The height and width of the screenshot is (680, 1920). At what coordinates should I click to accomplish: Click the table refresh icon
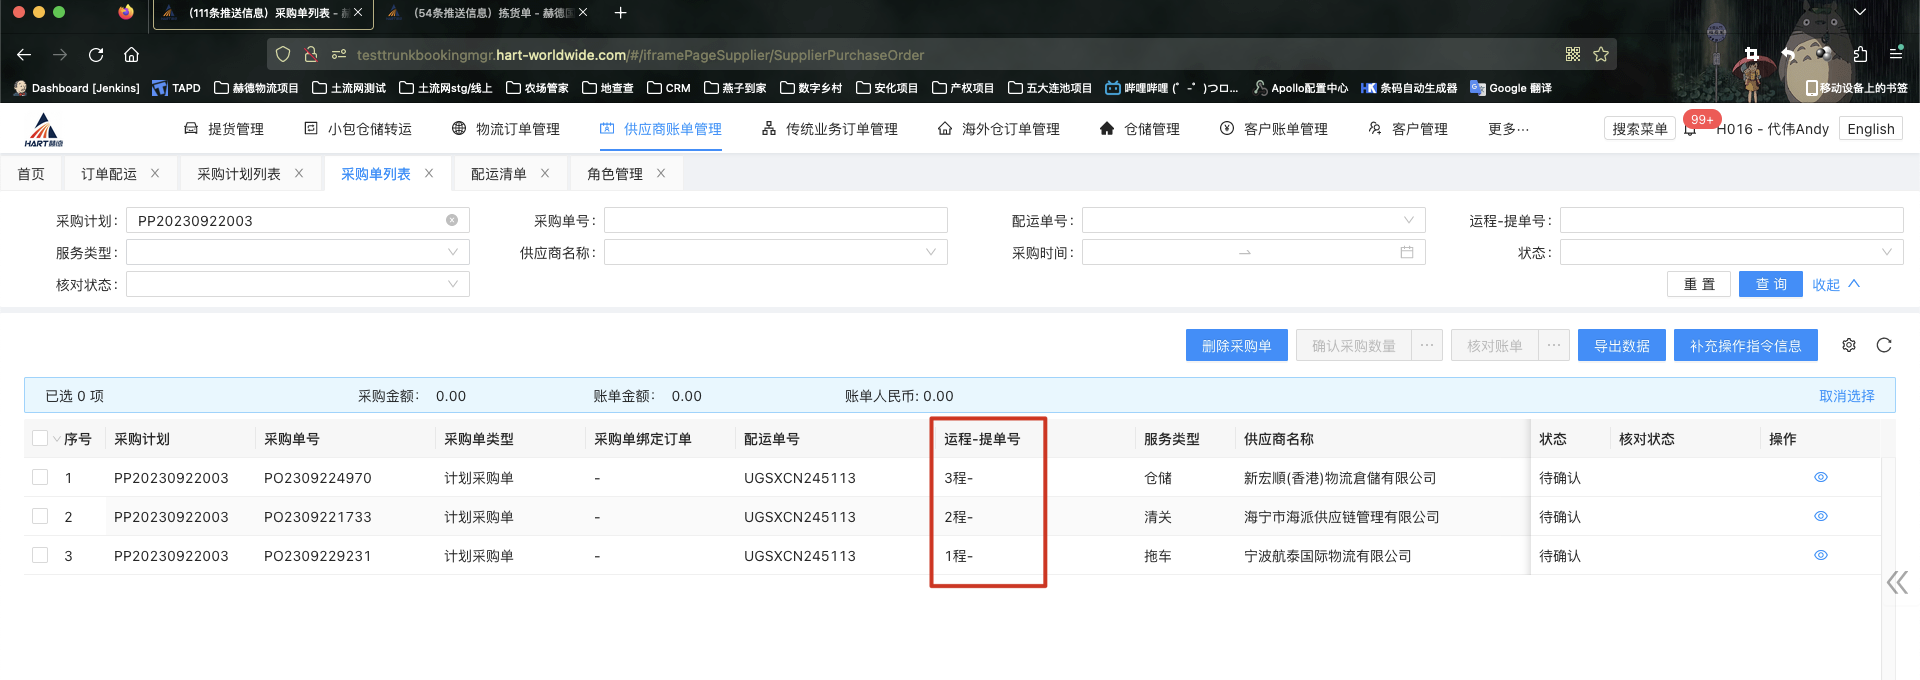pyautogui.click(x=1884, y=345)
